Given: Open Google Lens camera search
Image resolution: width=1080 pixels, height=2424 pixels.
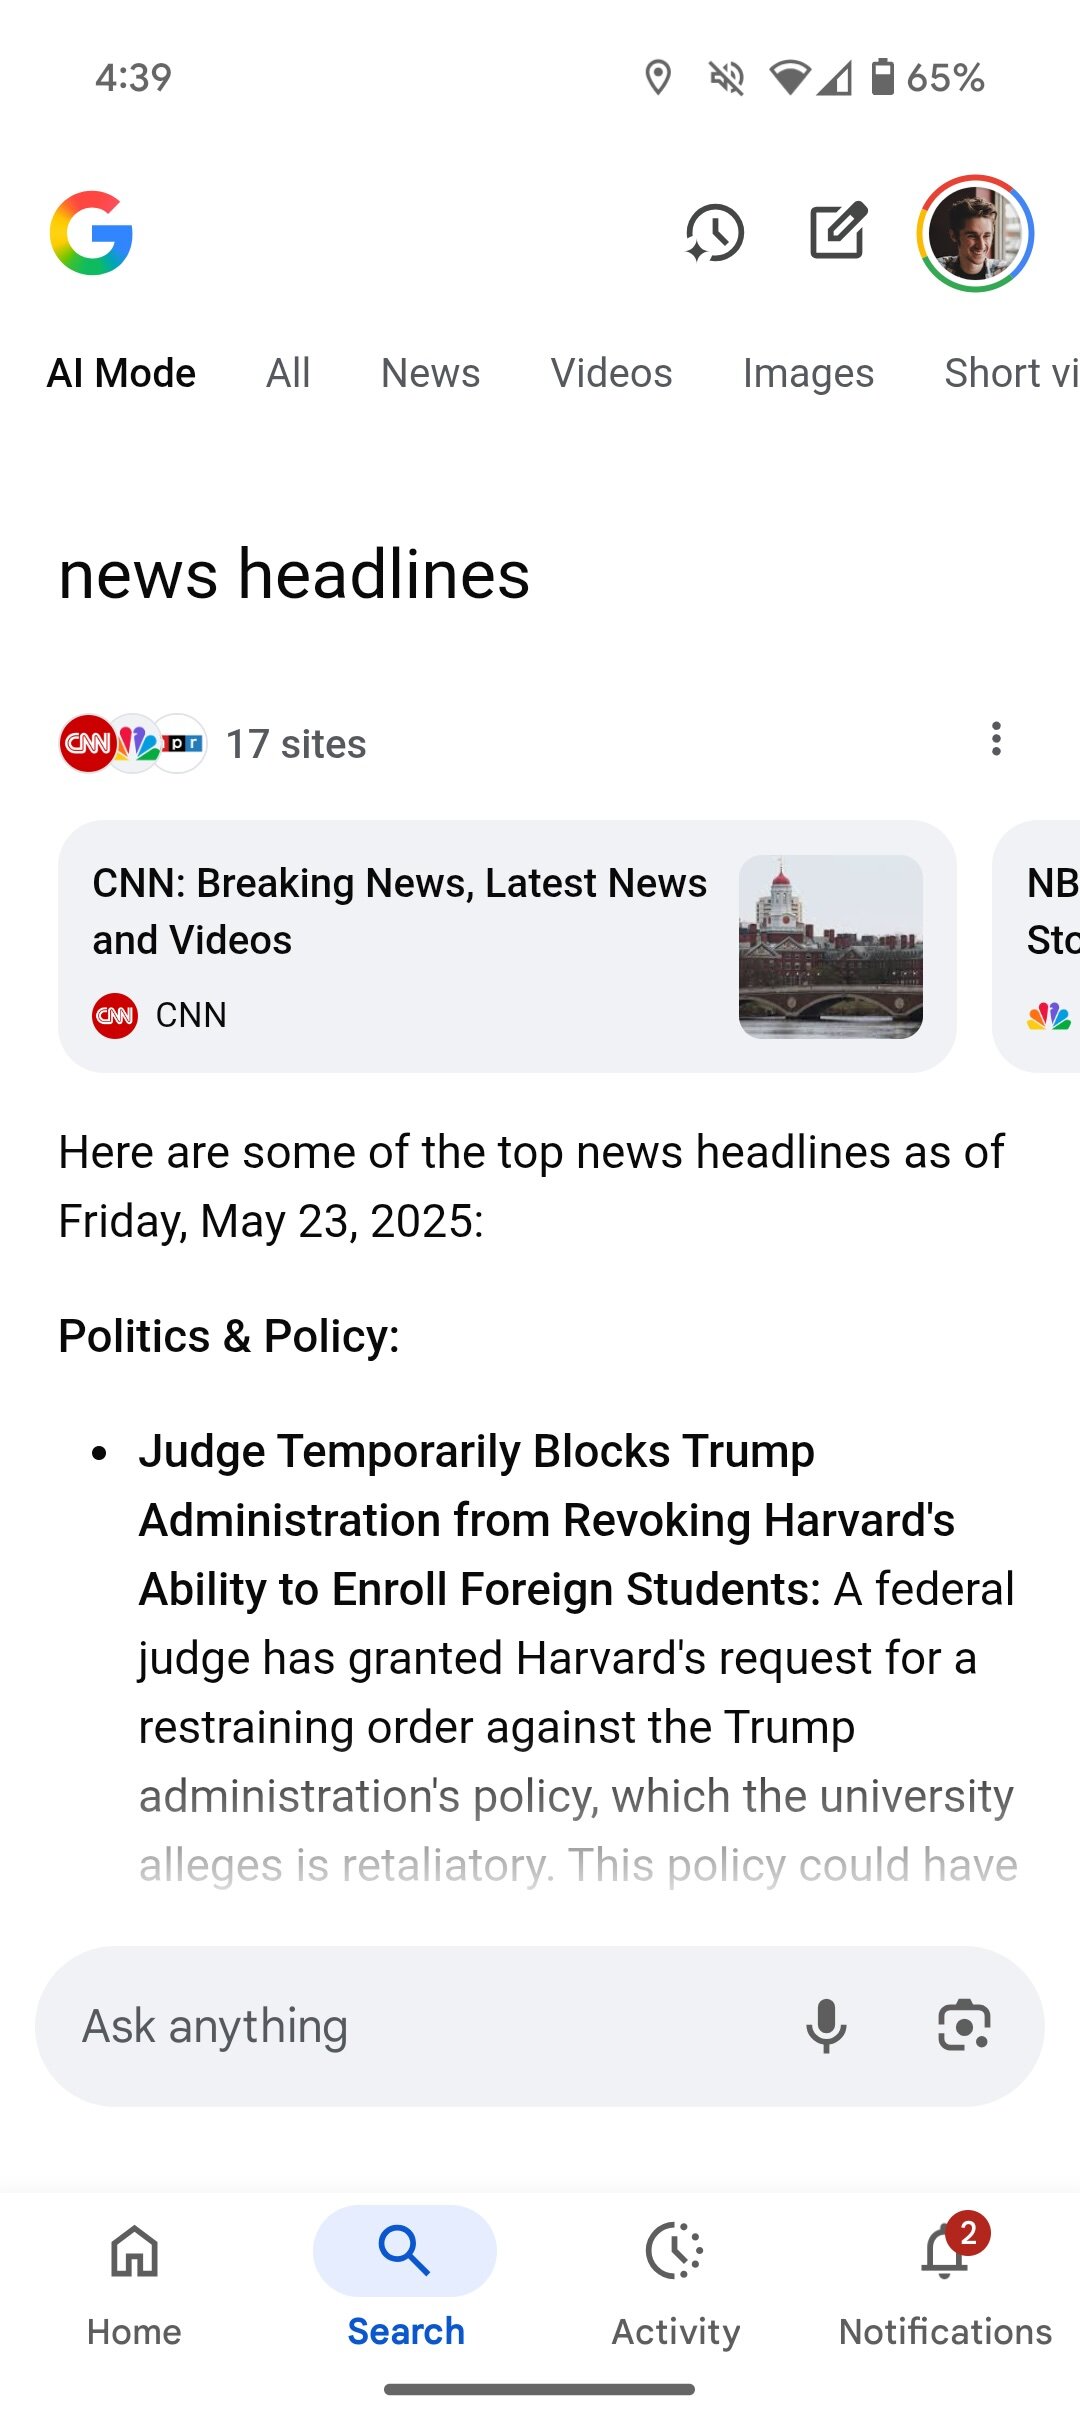Looking at the screenshot, I should click(x=964, y=2026).
